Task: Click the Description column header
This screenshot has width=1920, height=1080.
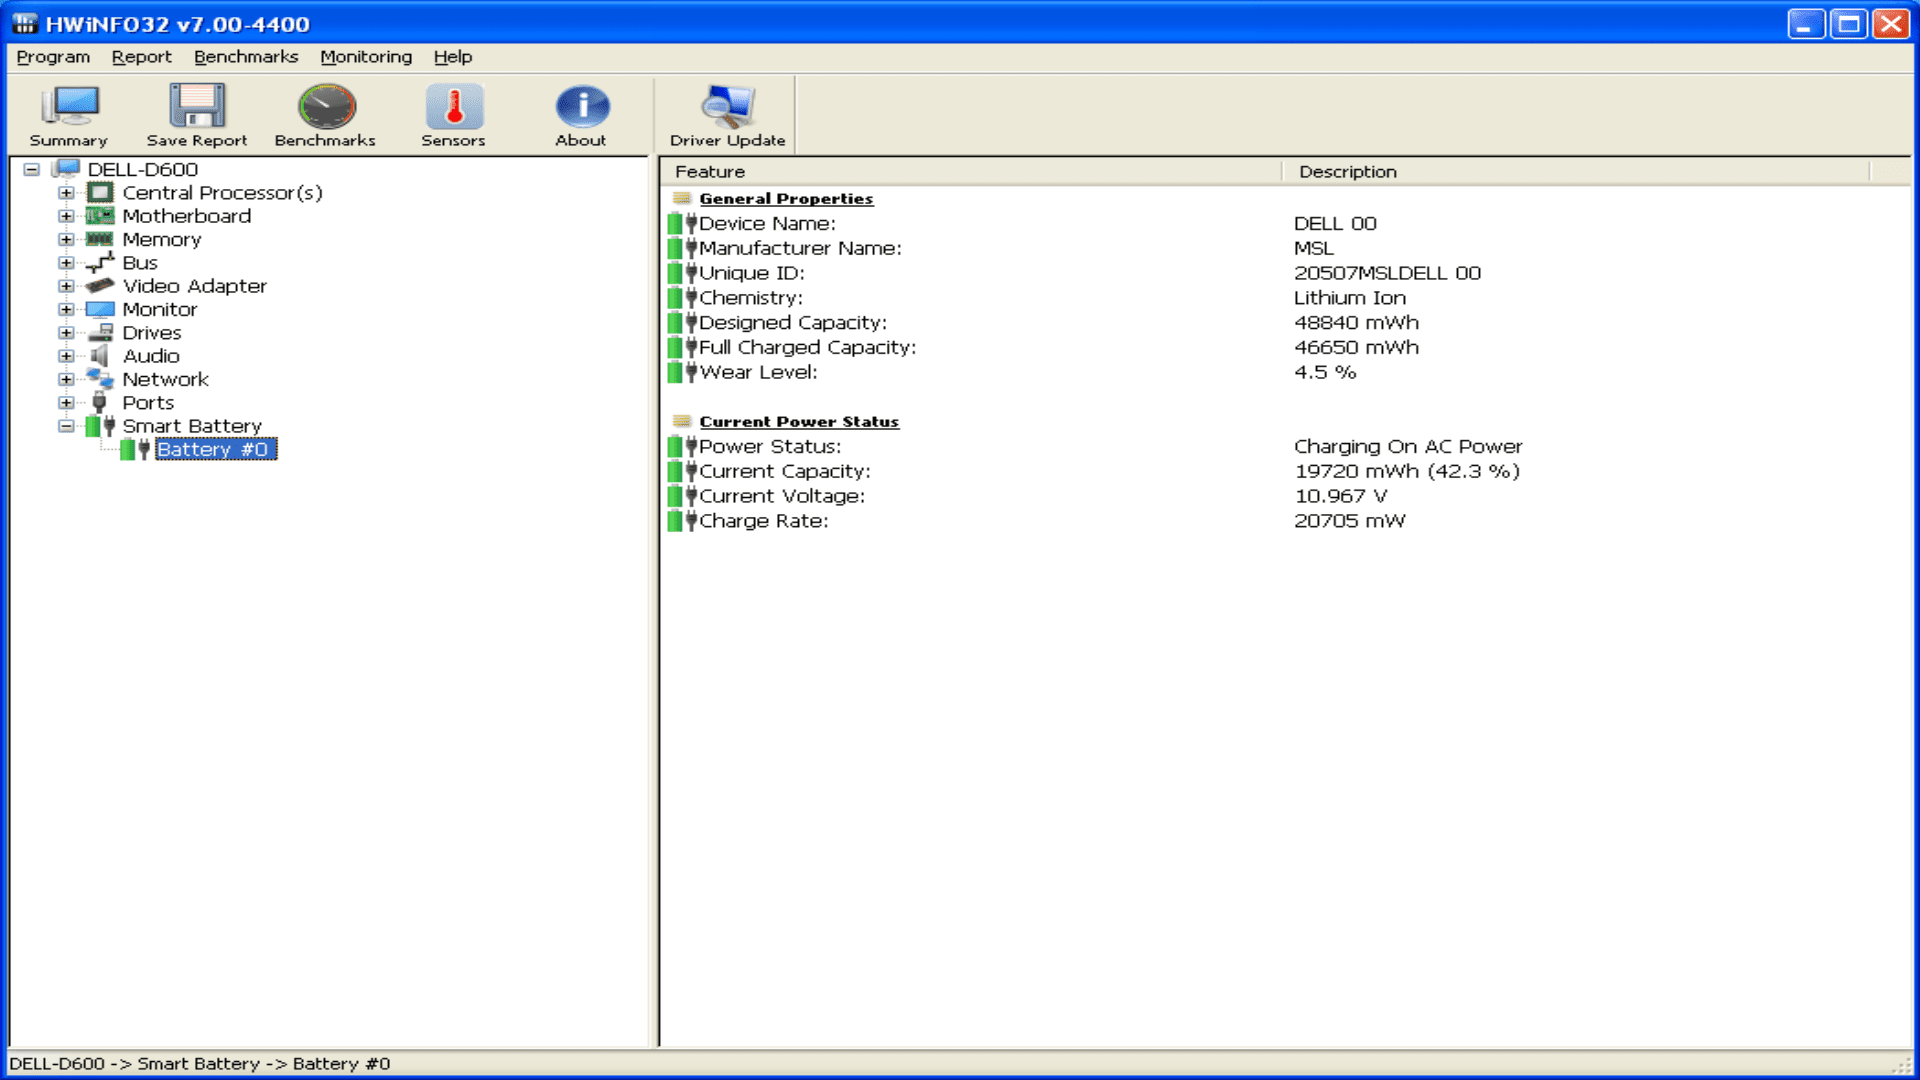Action: point(1576,171)
